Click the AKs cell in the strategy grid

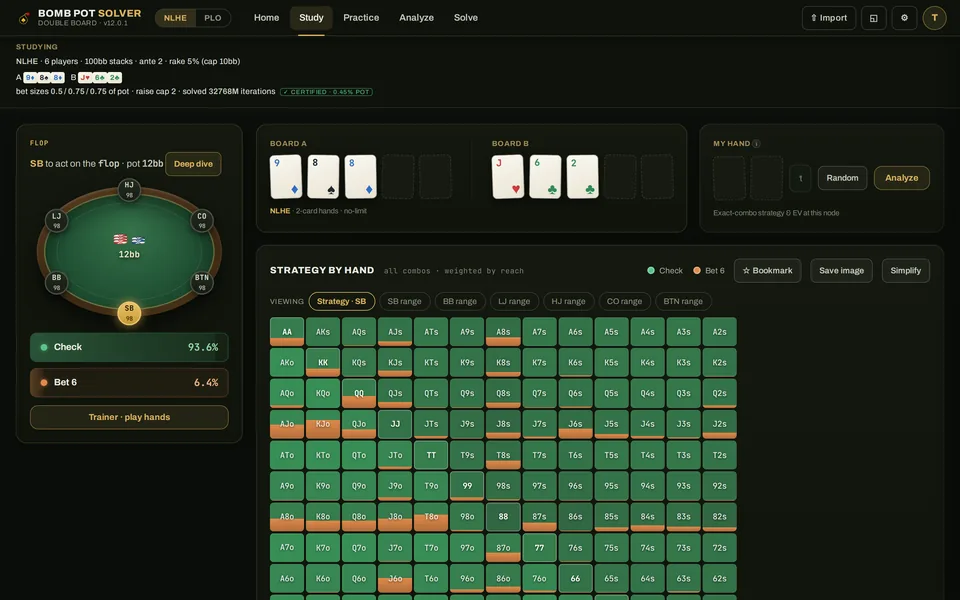pyautogui.click(x=323, y=332)
